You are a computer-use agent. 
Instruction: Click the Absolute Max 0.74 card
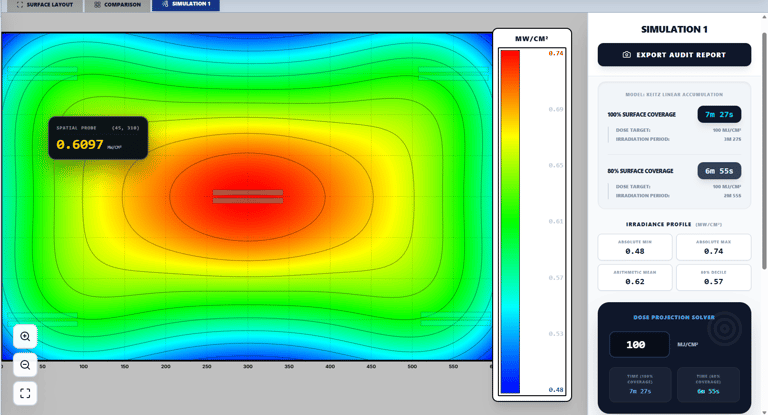point(714,247)
